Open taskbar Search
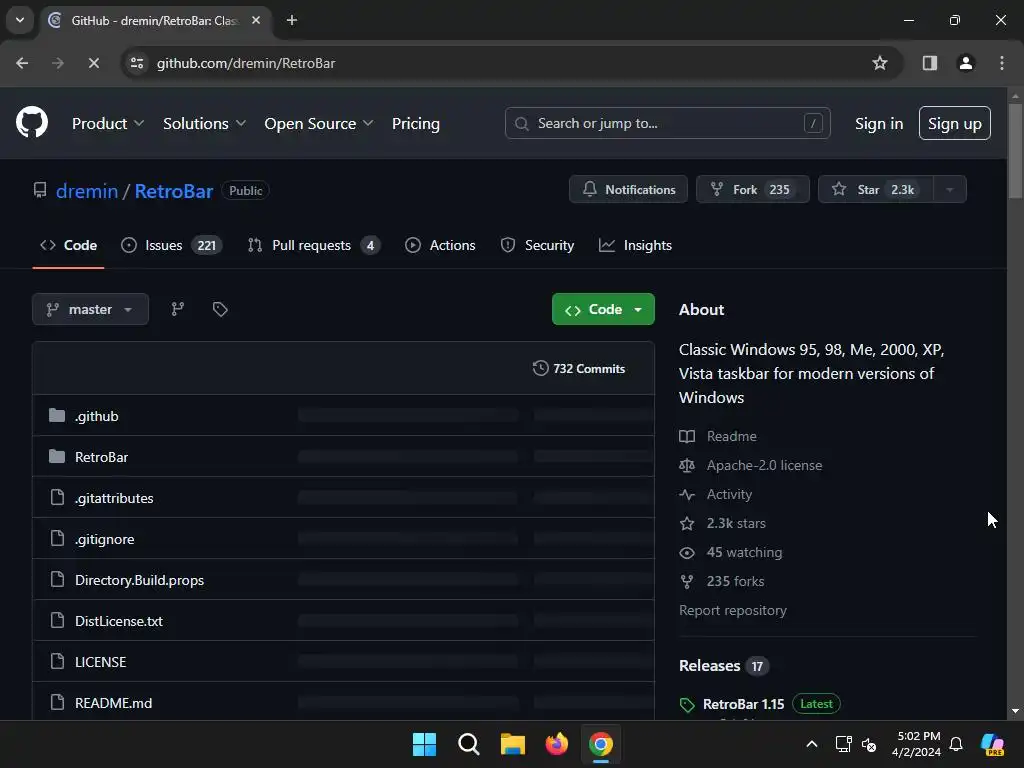1024x768 pixels. pyautogui.click(x=468, y=744)
